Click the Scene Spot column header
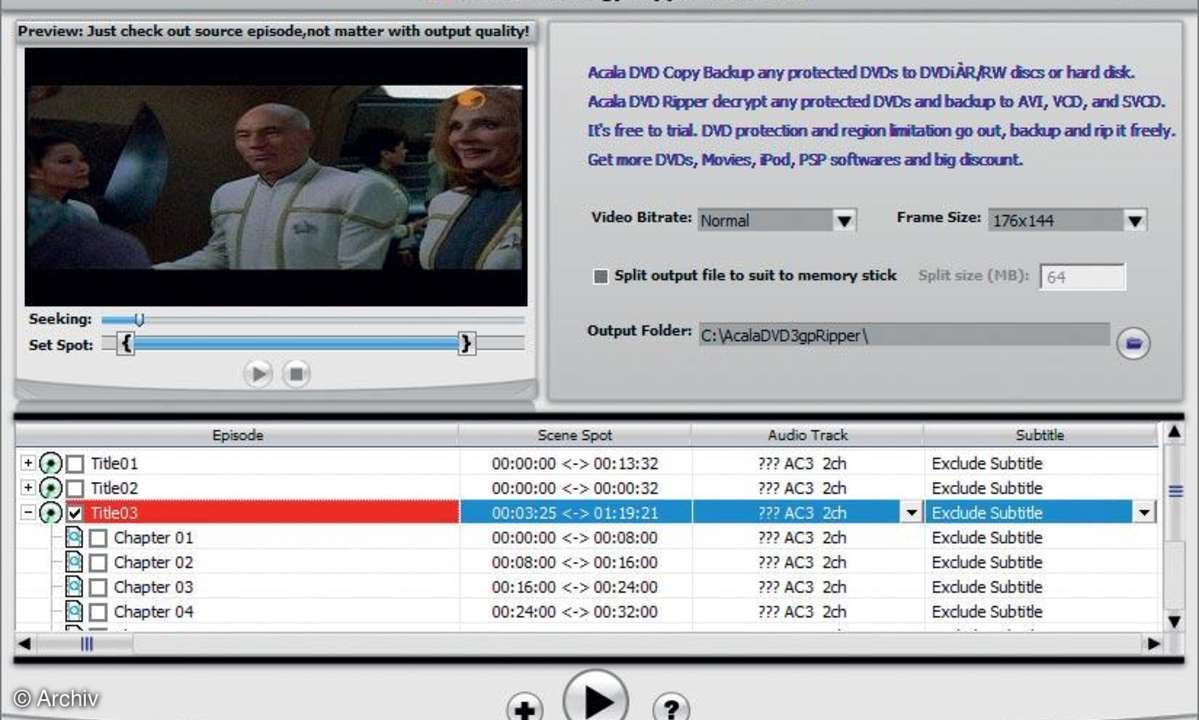The image size is (1199, 720). 574,435
